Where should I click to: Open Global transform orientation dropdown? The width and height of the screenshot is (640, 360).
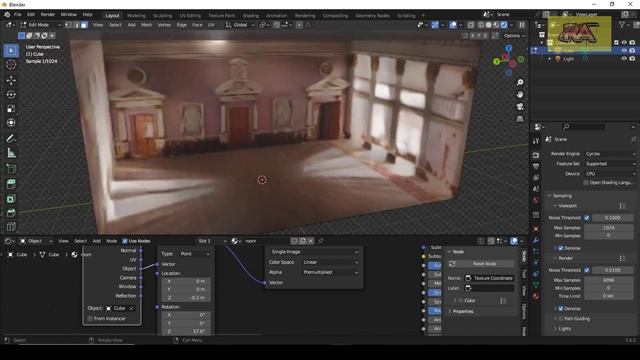[240, 25]
